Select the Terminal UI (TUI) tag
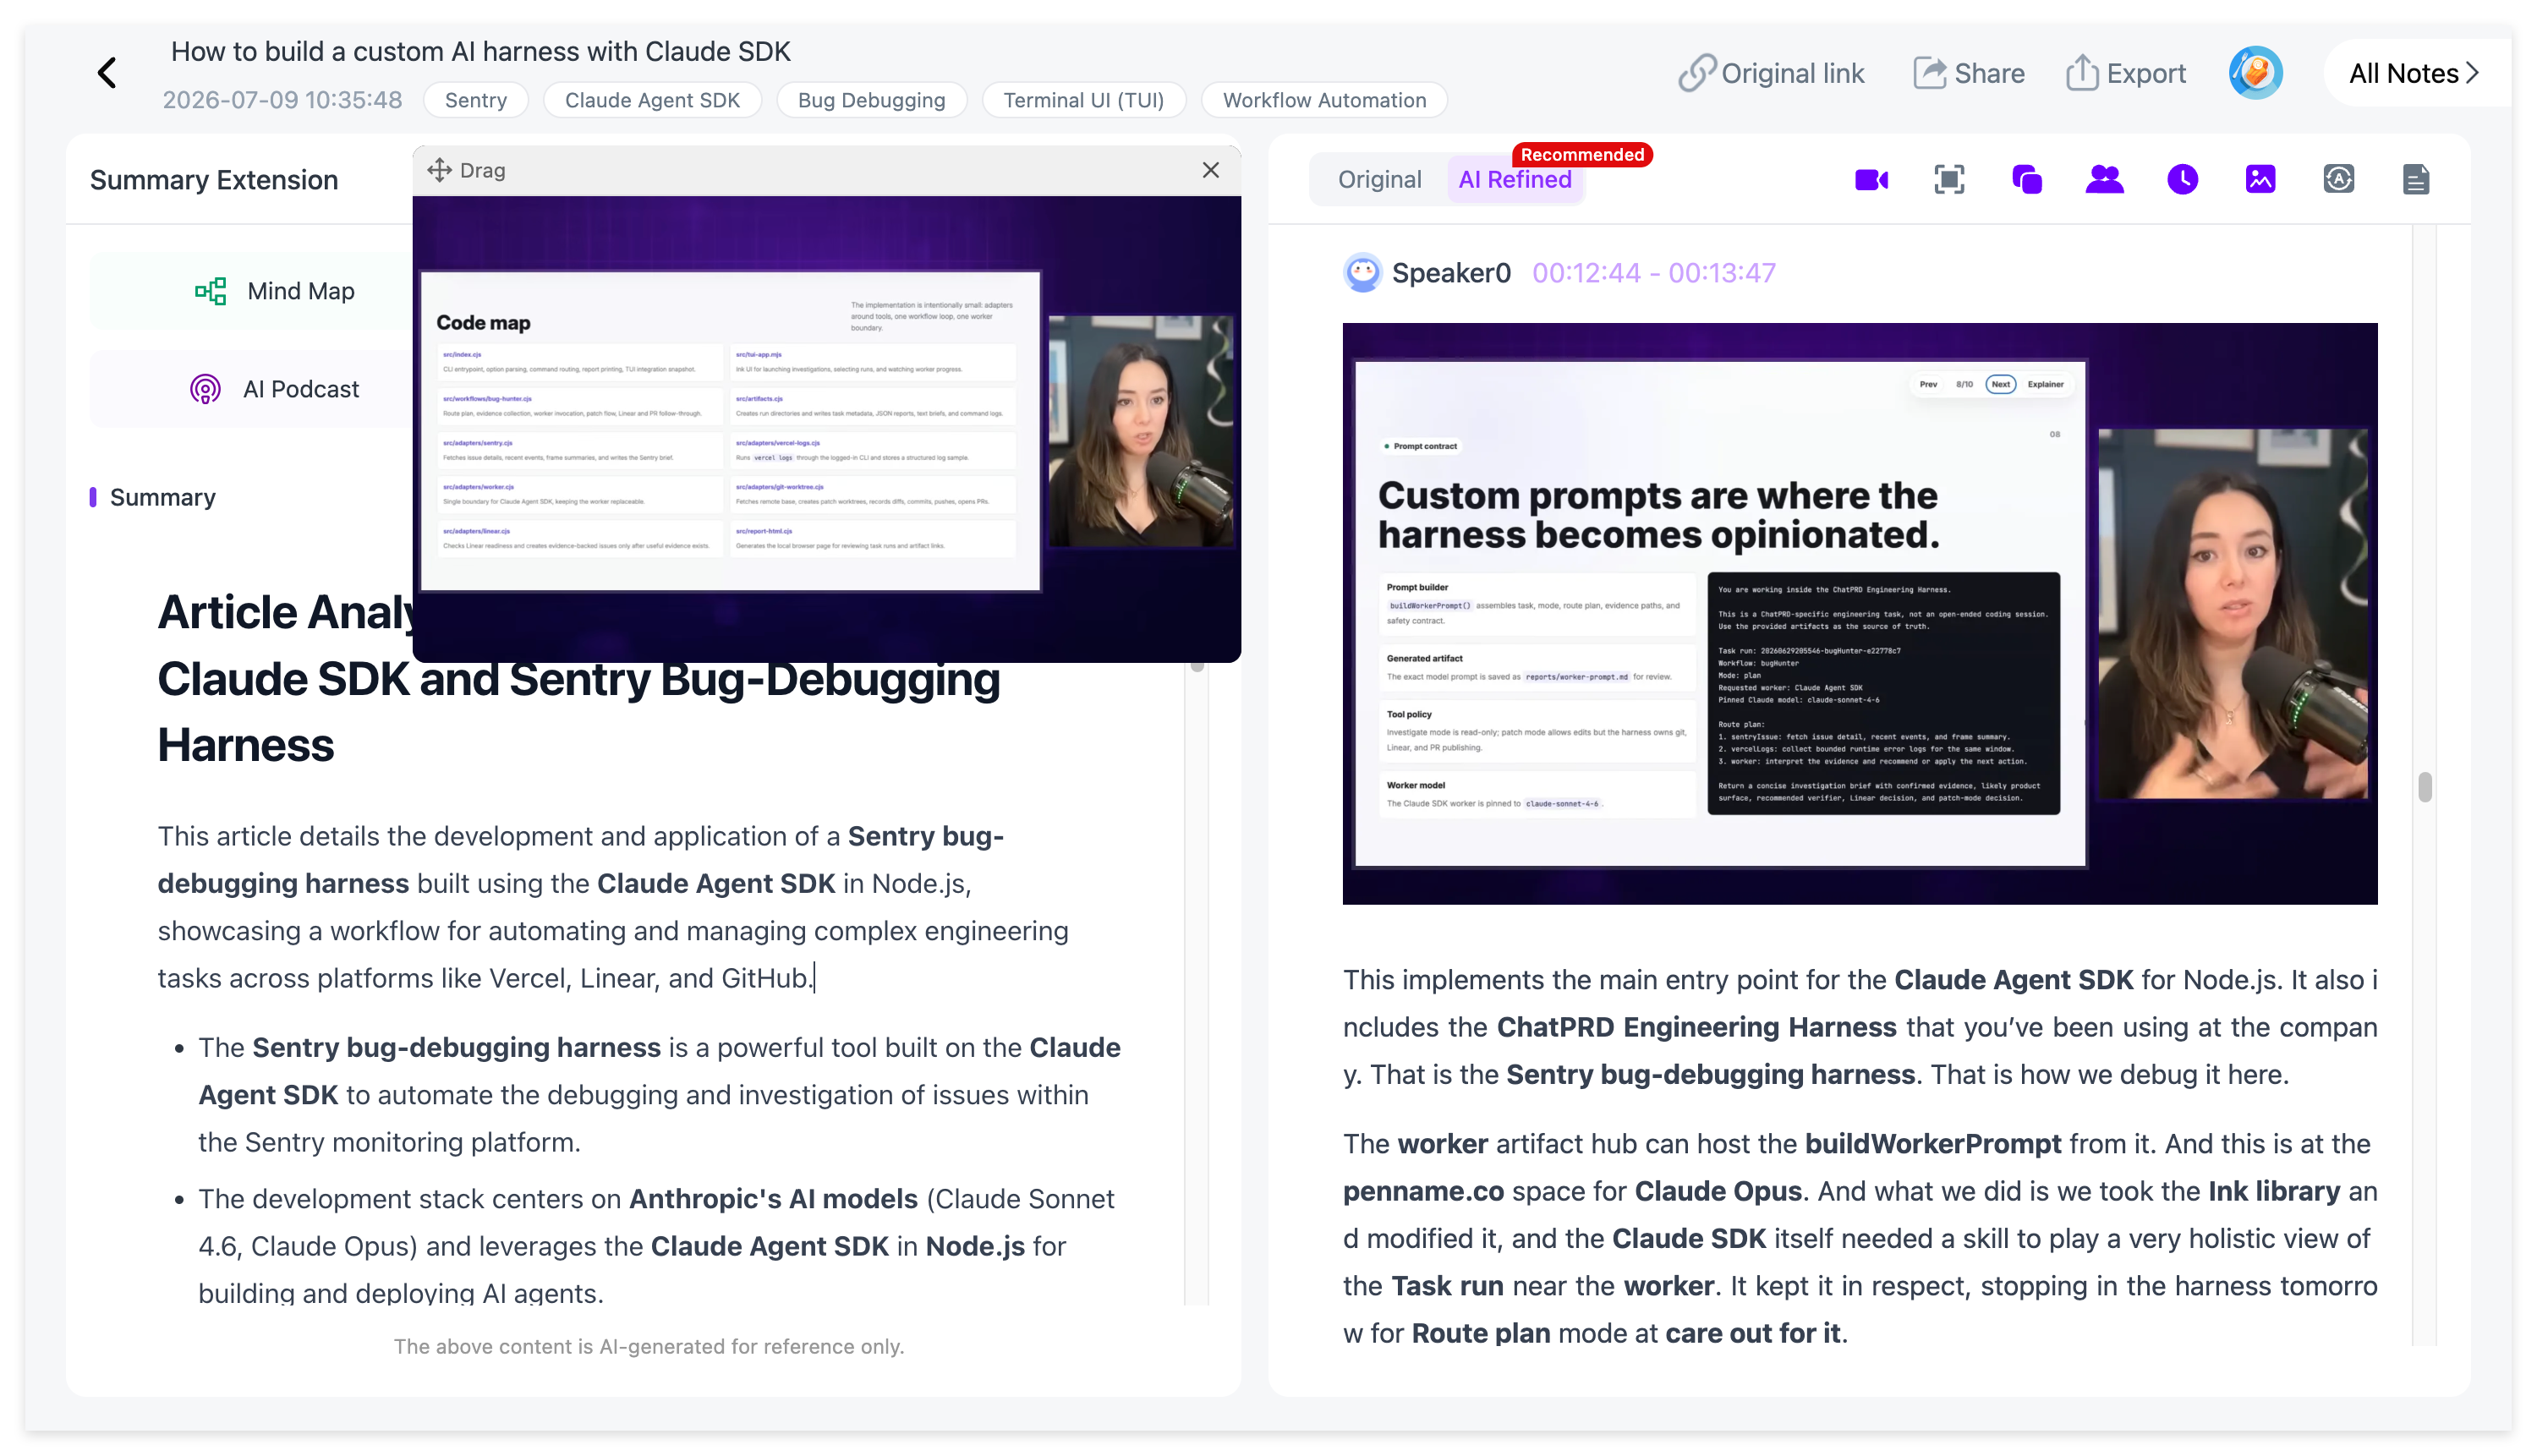The image size is (2537, 1456). coord(1083,100)
